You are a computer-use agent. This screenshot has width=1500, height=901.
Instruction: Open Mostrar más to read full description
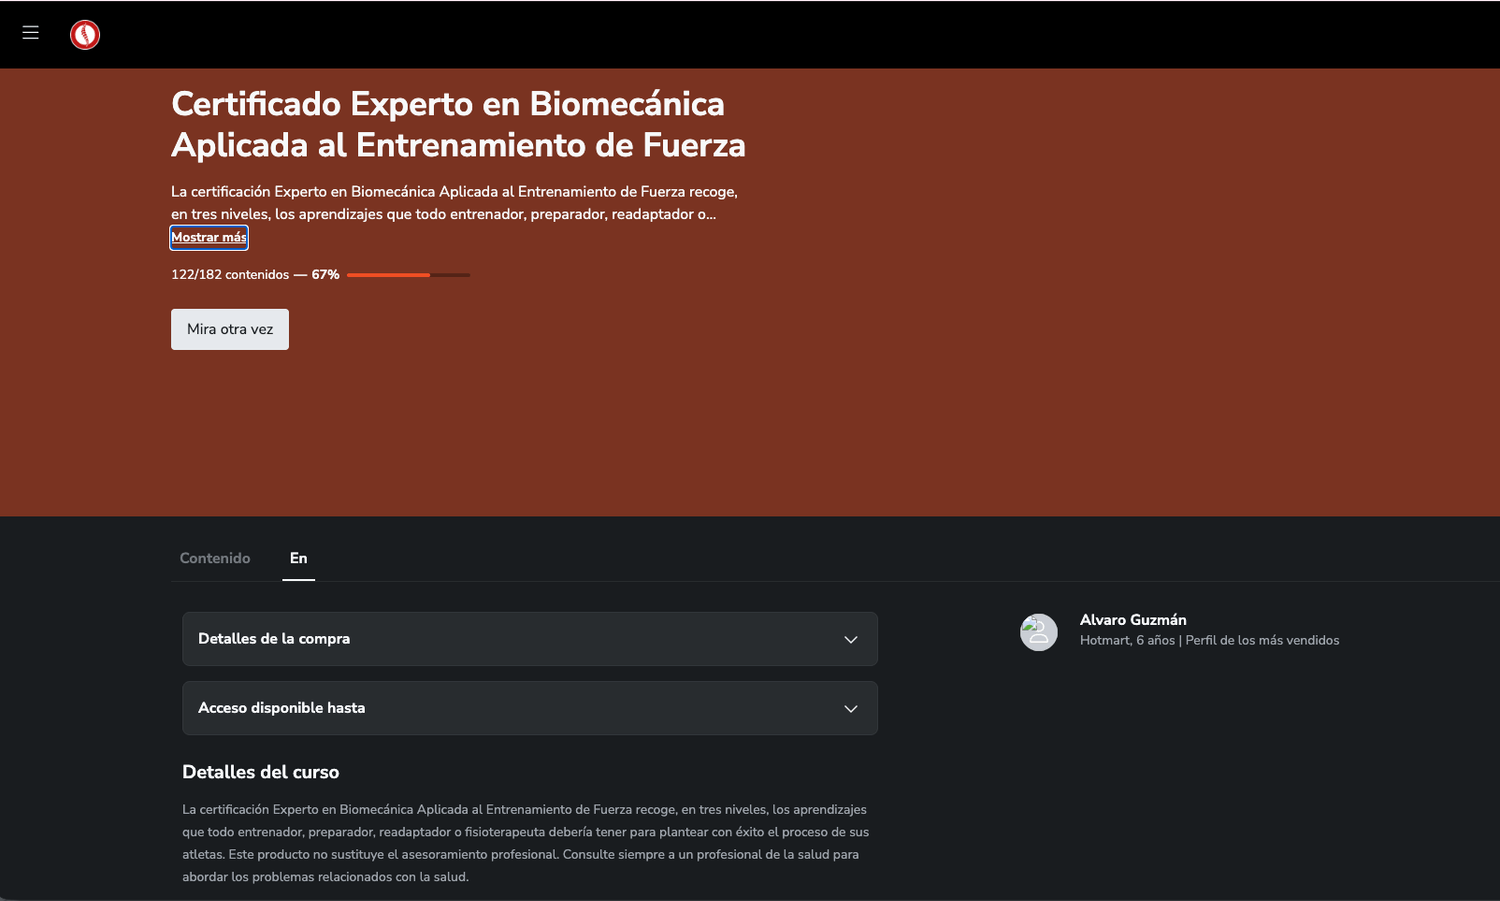coord(208,237)
